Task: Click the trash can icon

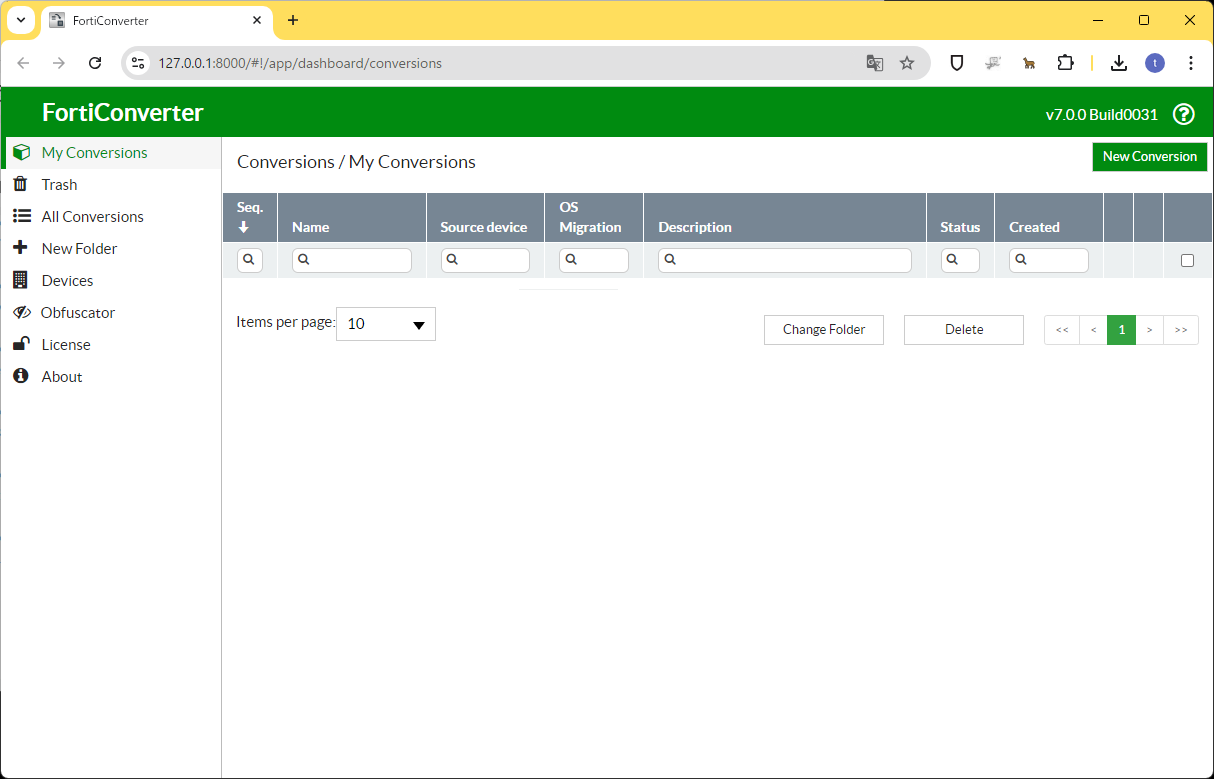Action: tap(20, 184)
